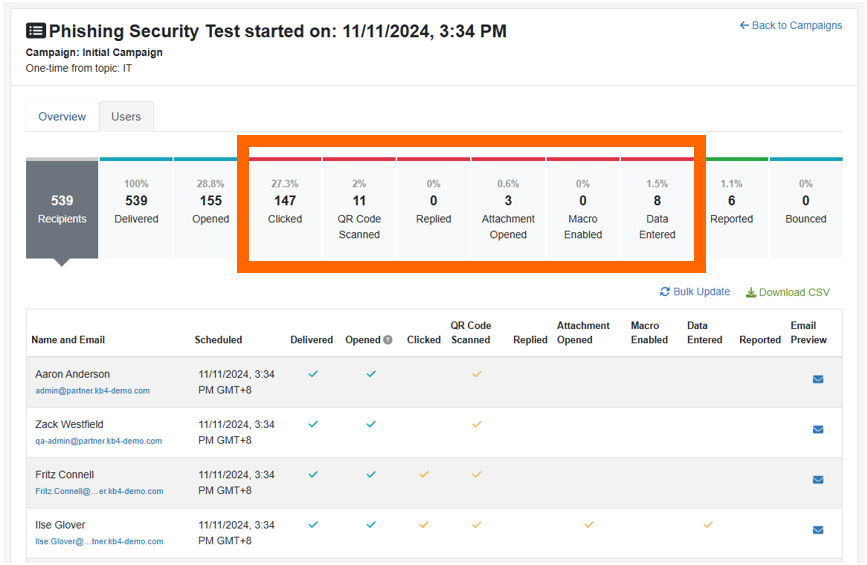Filter by the 0 Macro Enabled tile
The height and width of the screenshot is (565, 867).
coord(583,208)
